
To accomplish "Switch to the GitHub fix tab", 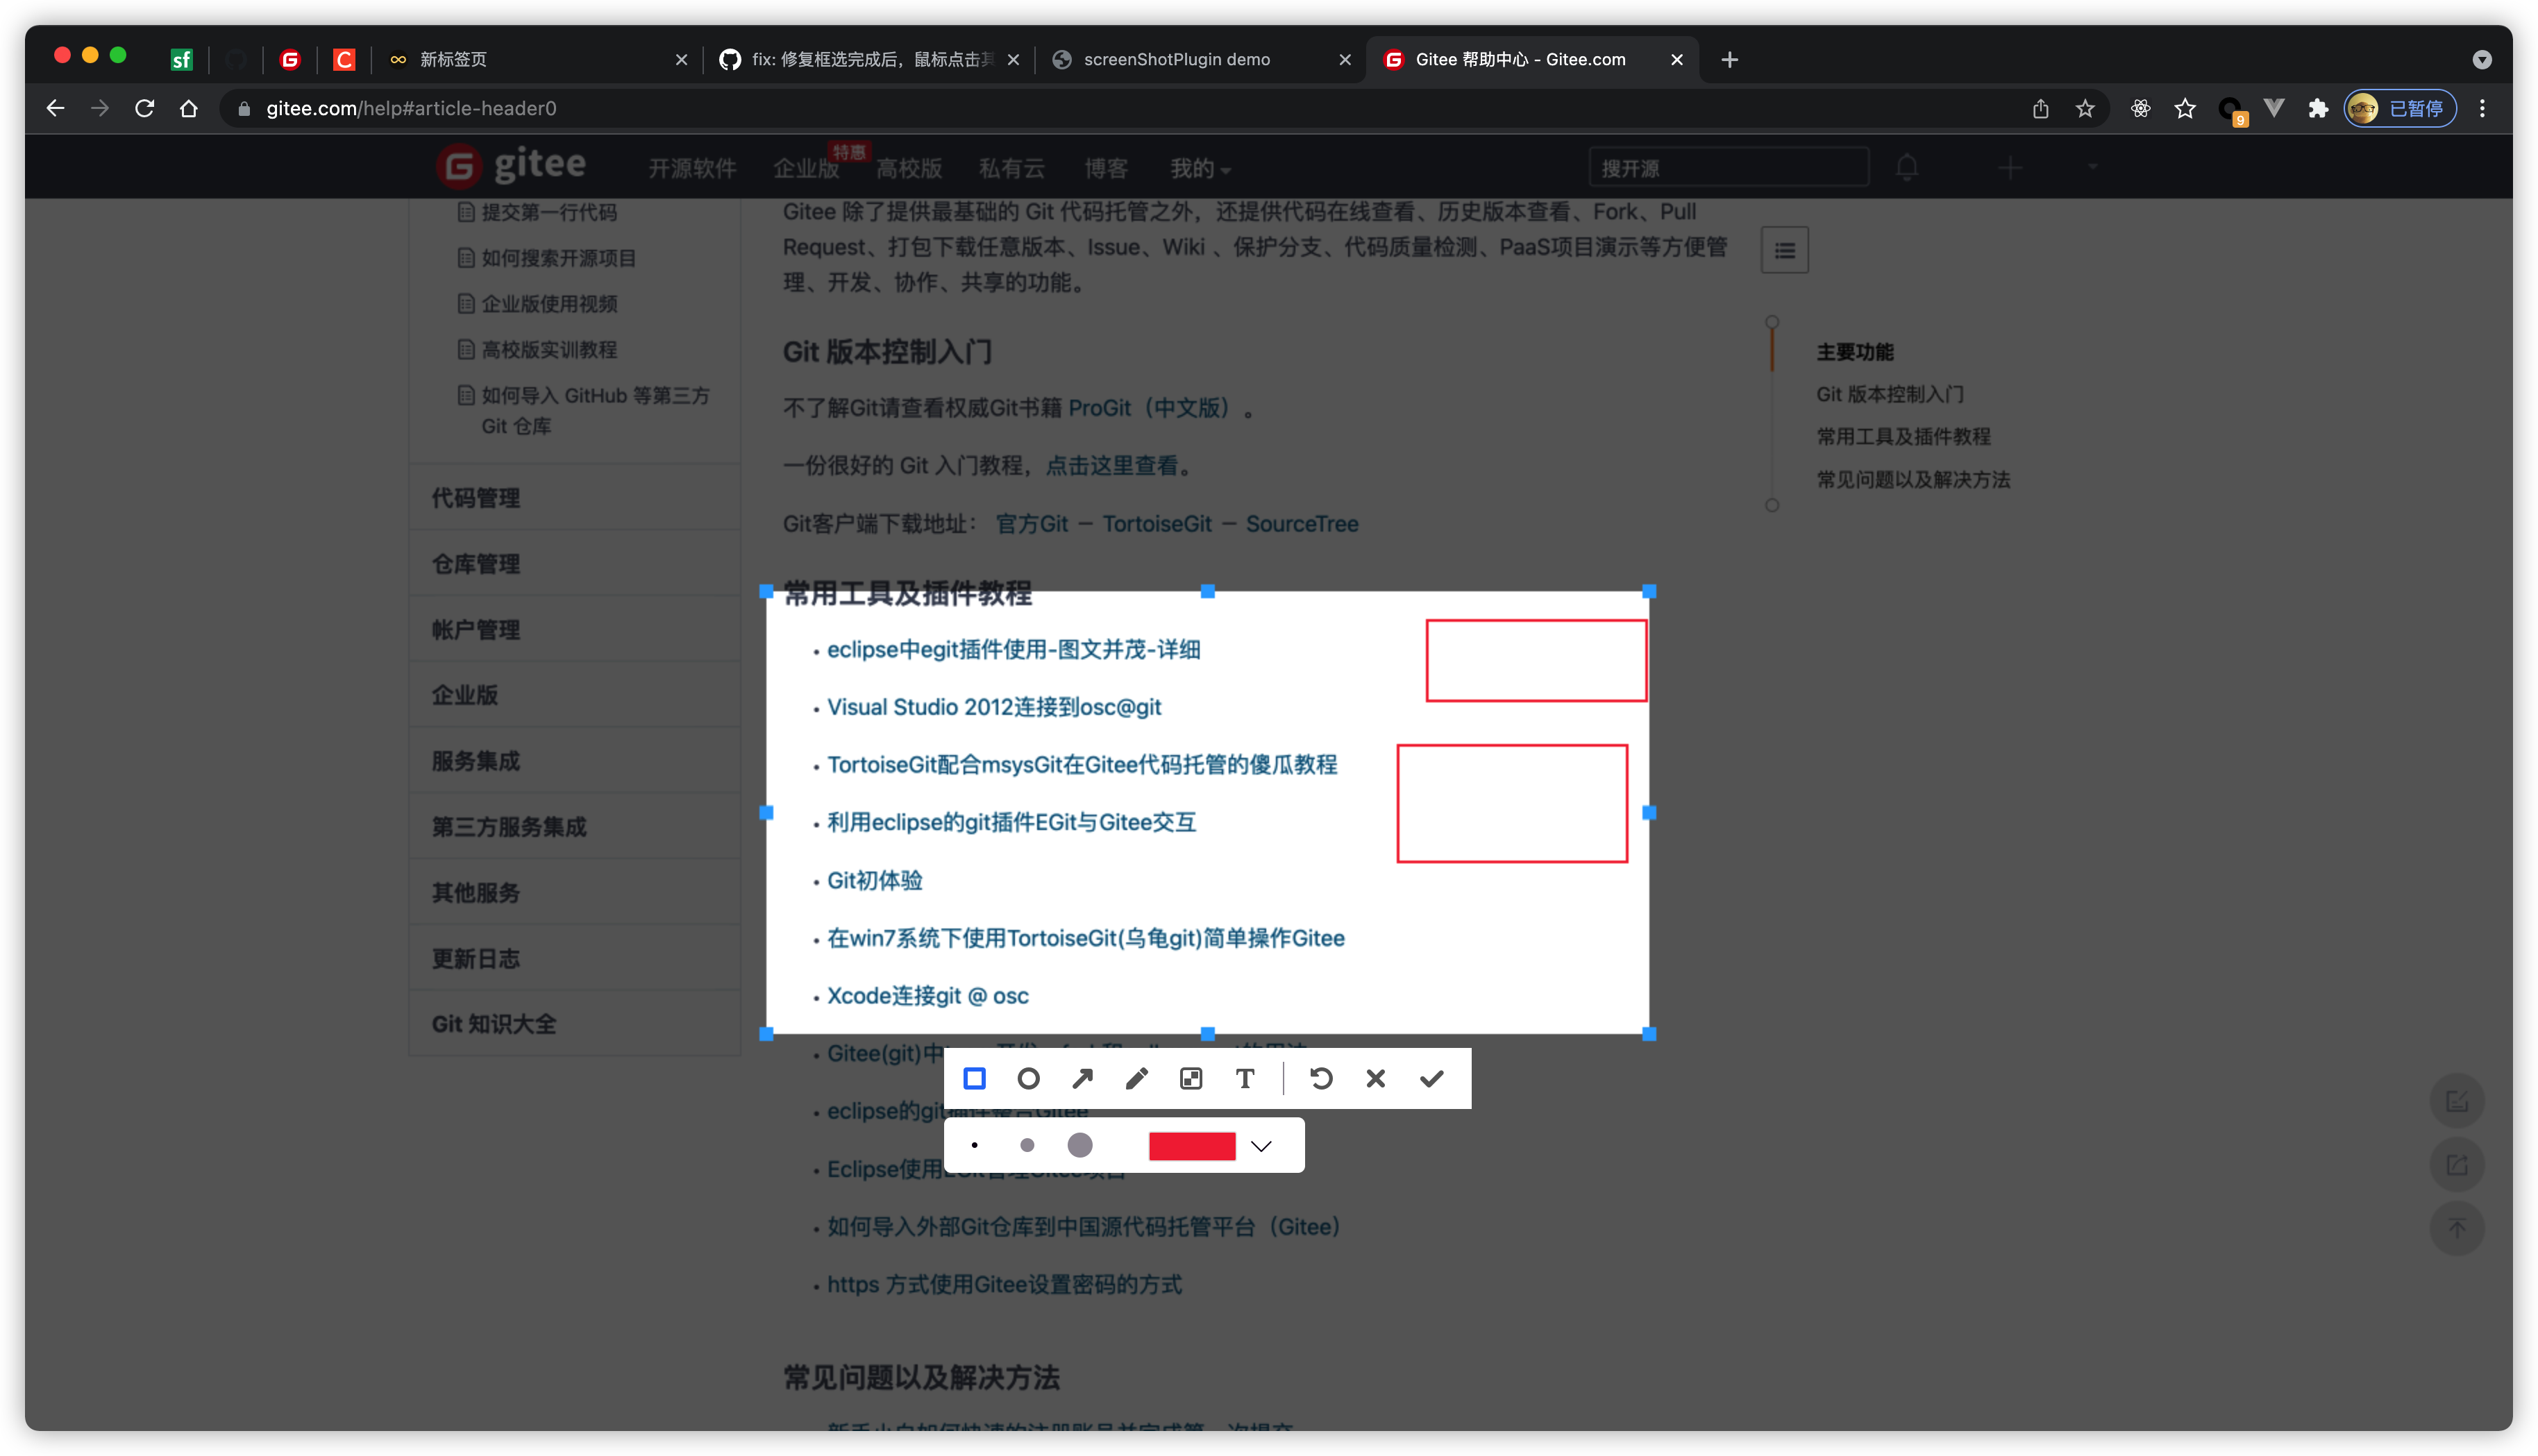I will coord(868,59).
